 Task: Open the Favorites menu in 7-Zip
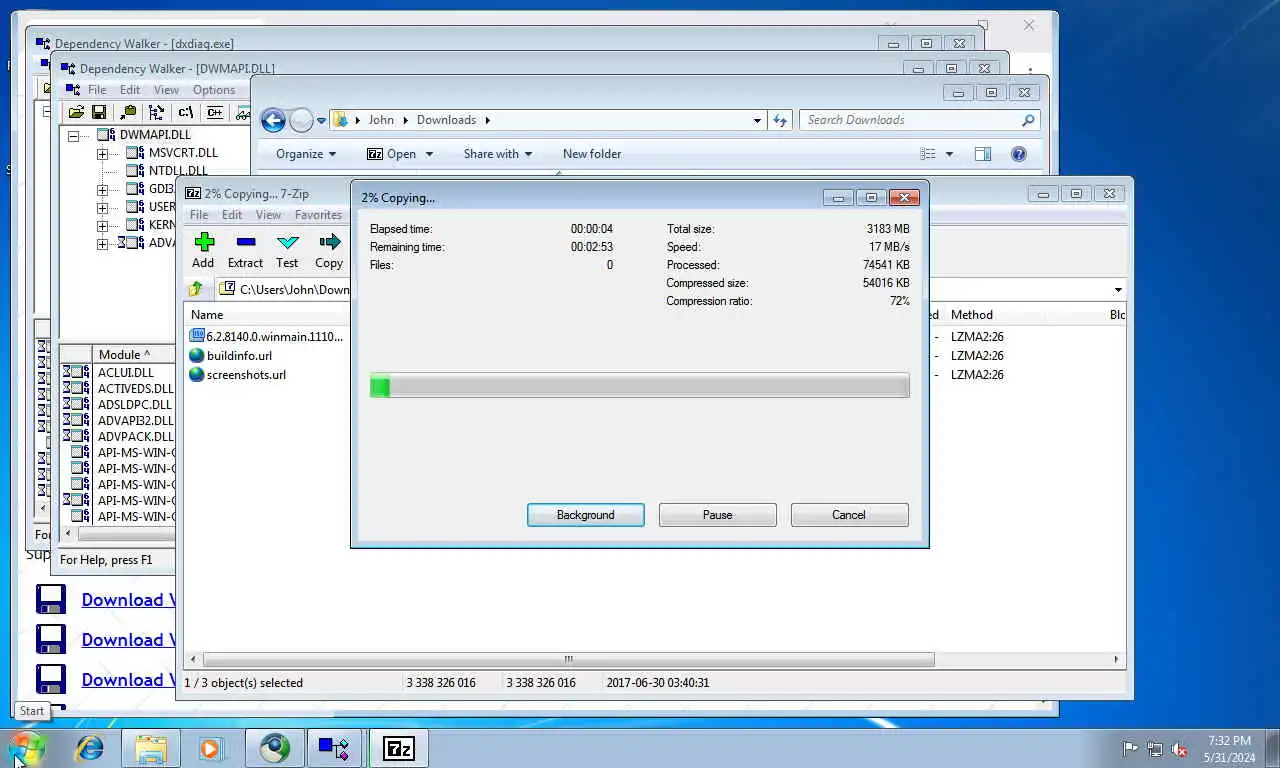318,215
